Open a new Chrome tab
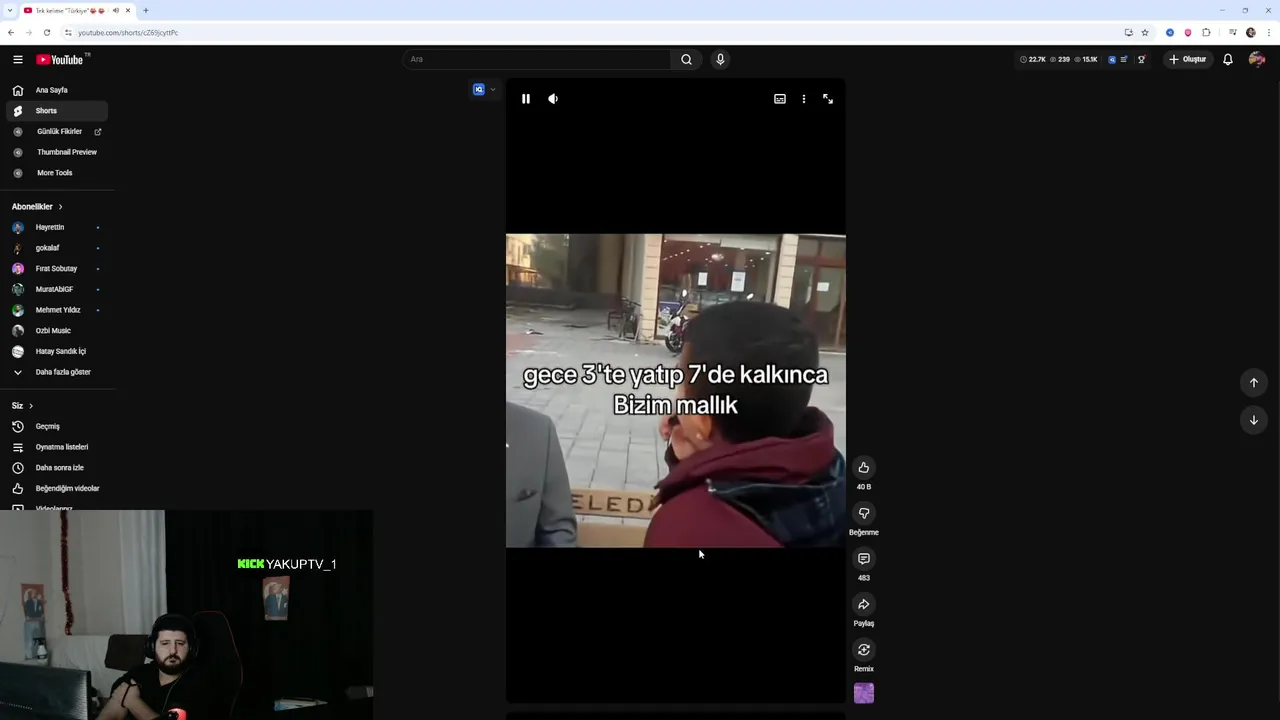The width and height of the screenshot is (1280, 720). pos(146,10)
